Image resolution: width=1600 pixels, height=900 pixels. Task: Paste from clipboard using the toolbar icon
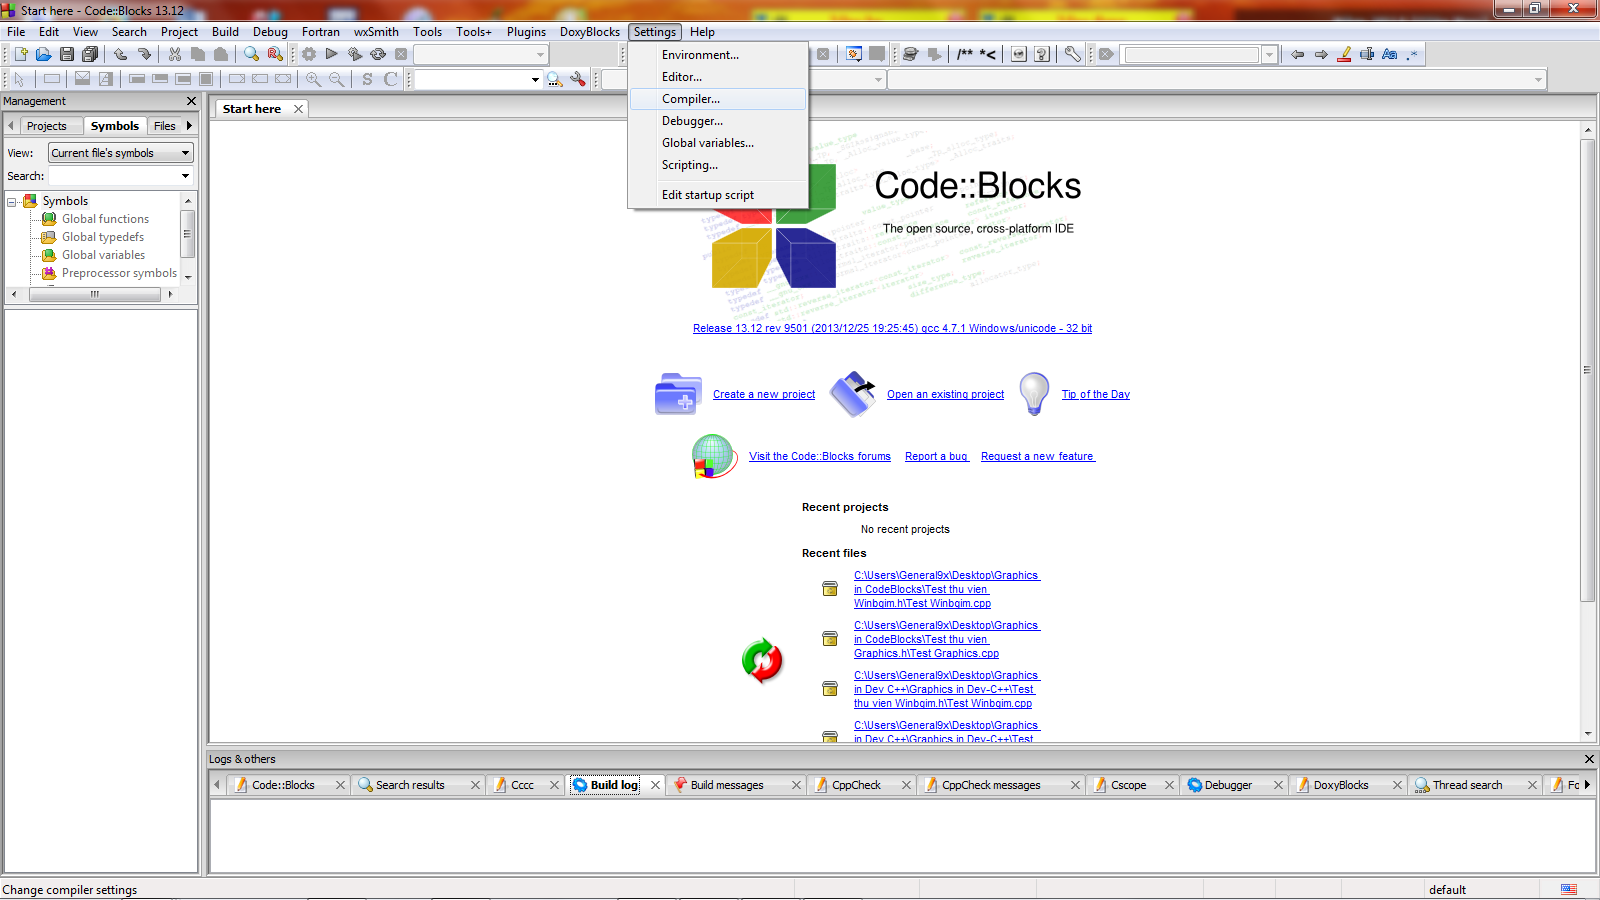pos(222,54)
